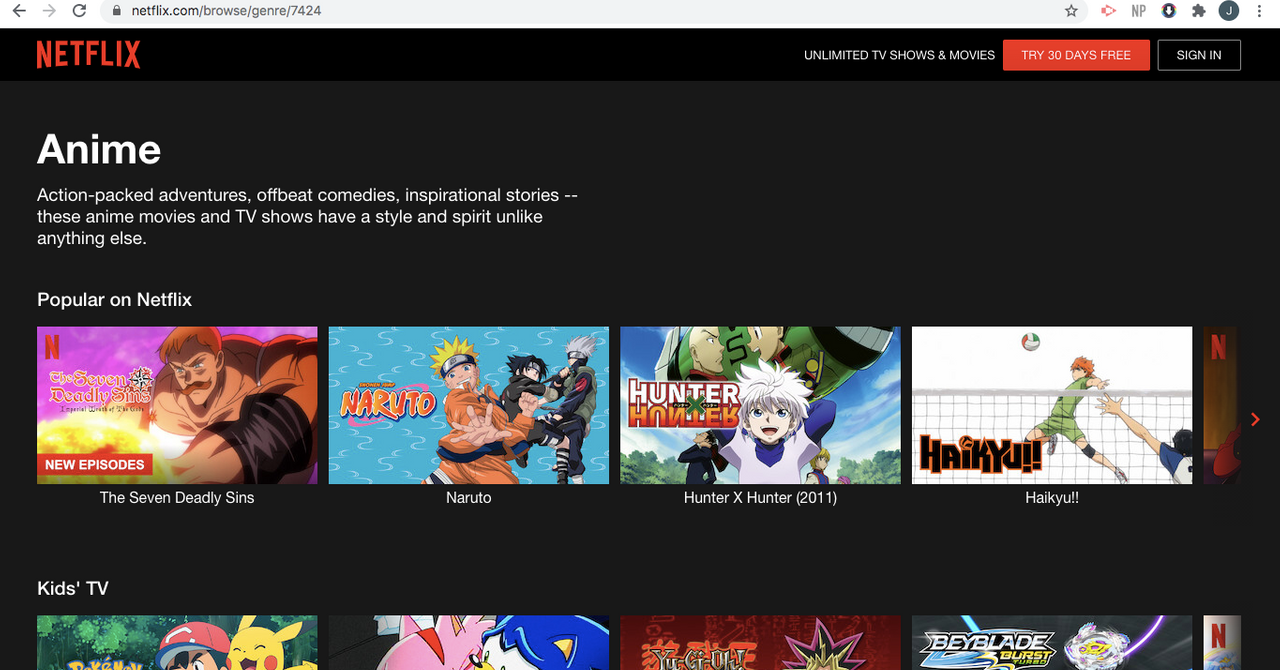Click the Beyblade Burst thumbnail

pyautogui.click(x=1052, y=643)
